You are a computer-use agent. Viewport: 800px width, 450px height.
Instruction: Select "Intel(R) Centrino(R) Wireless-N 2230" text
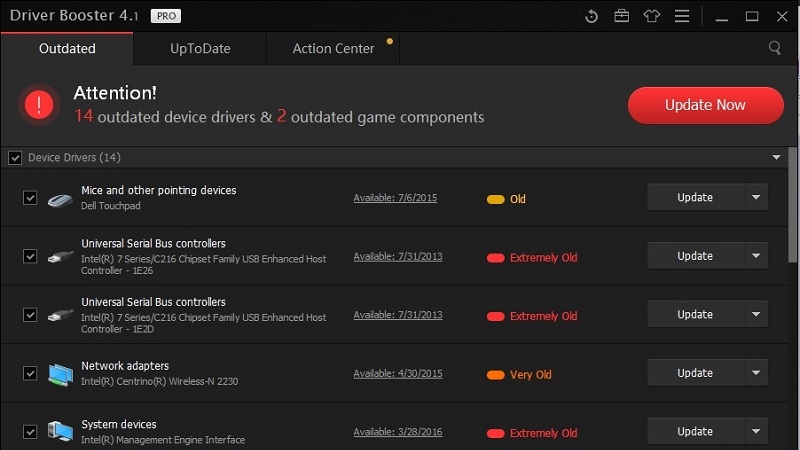click(x=160, y=381)
